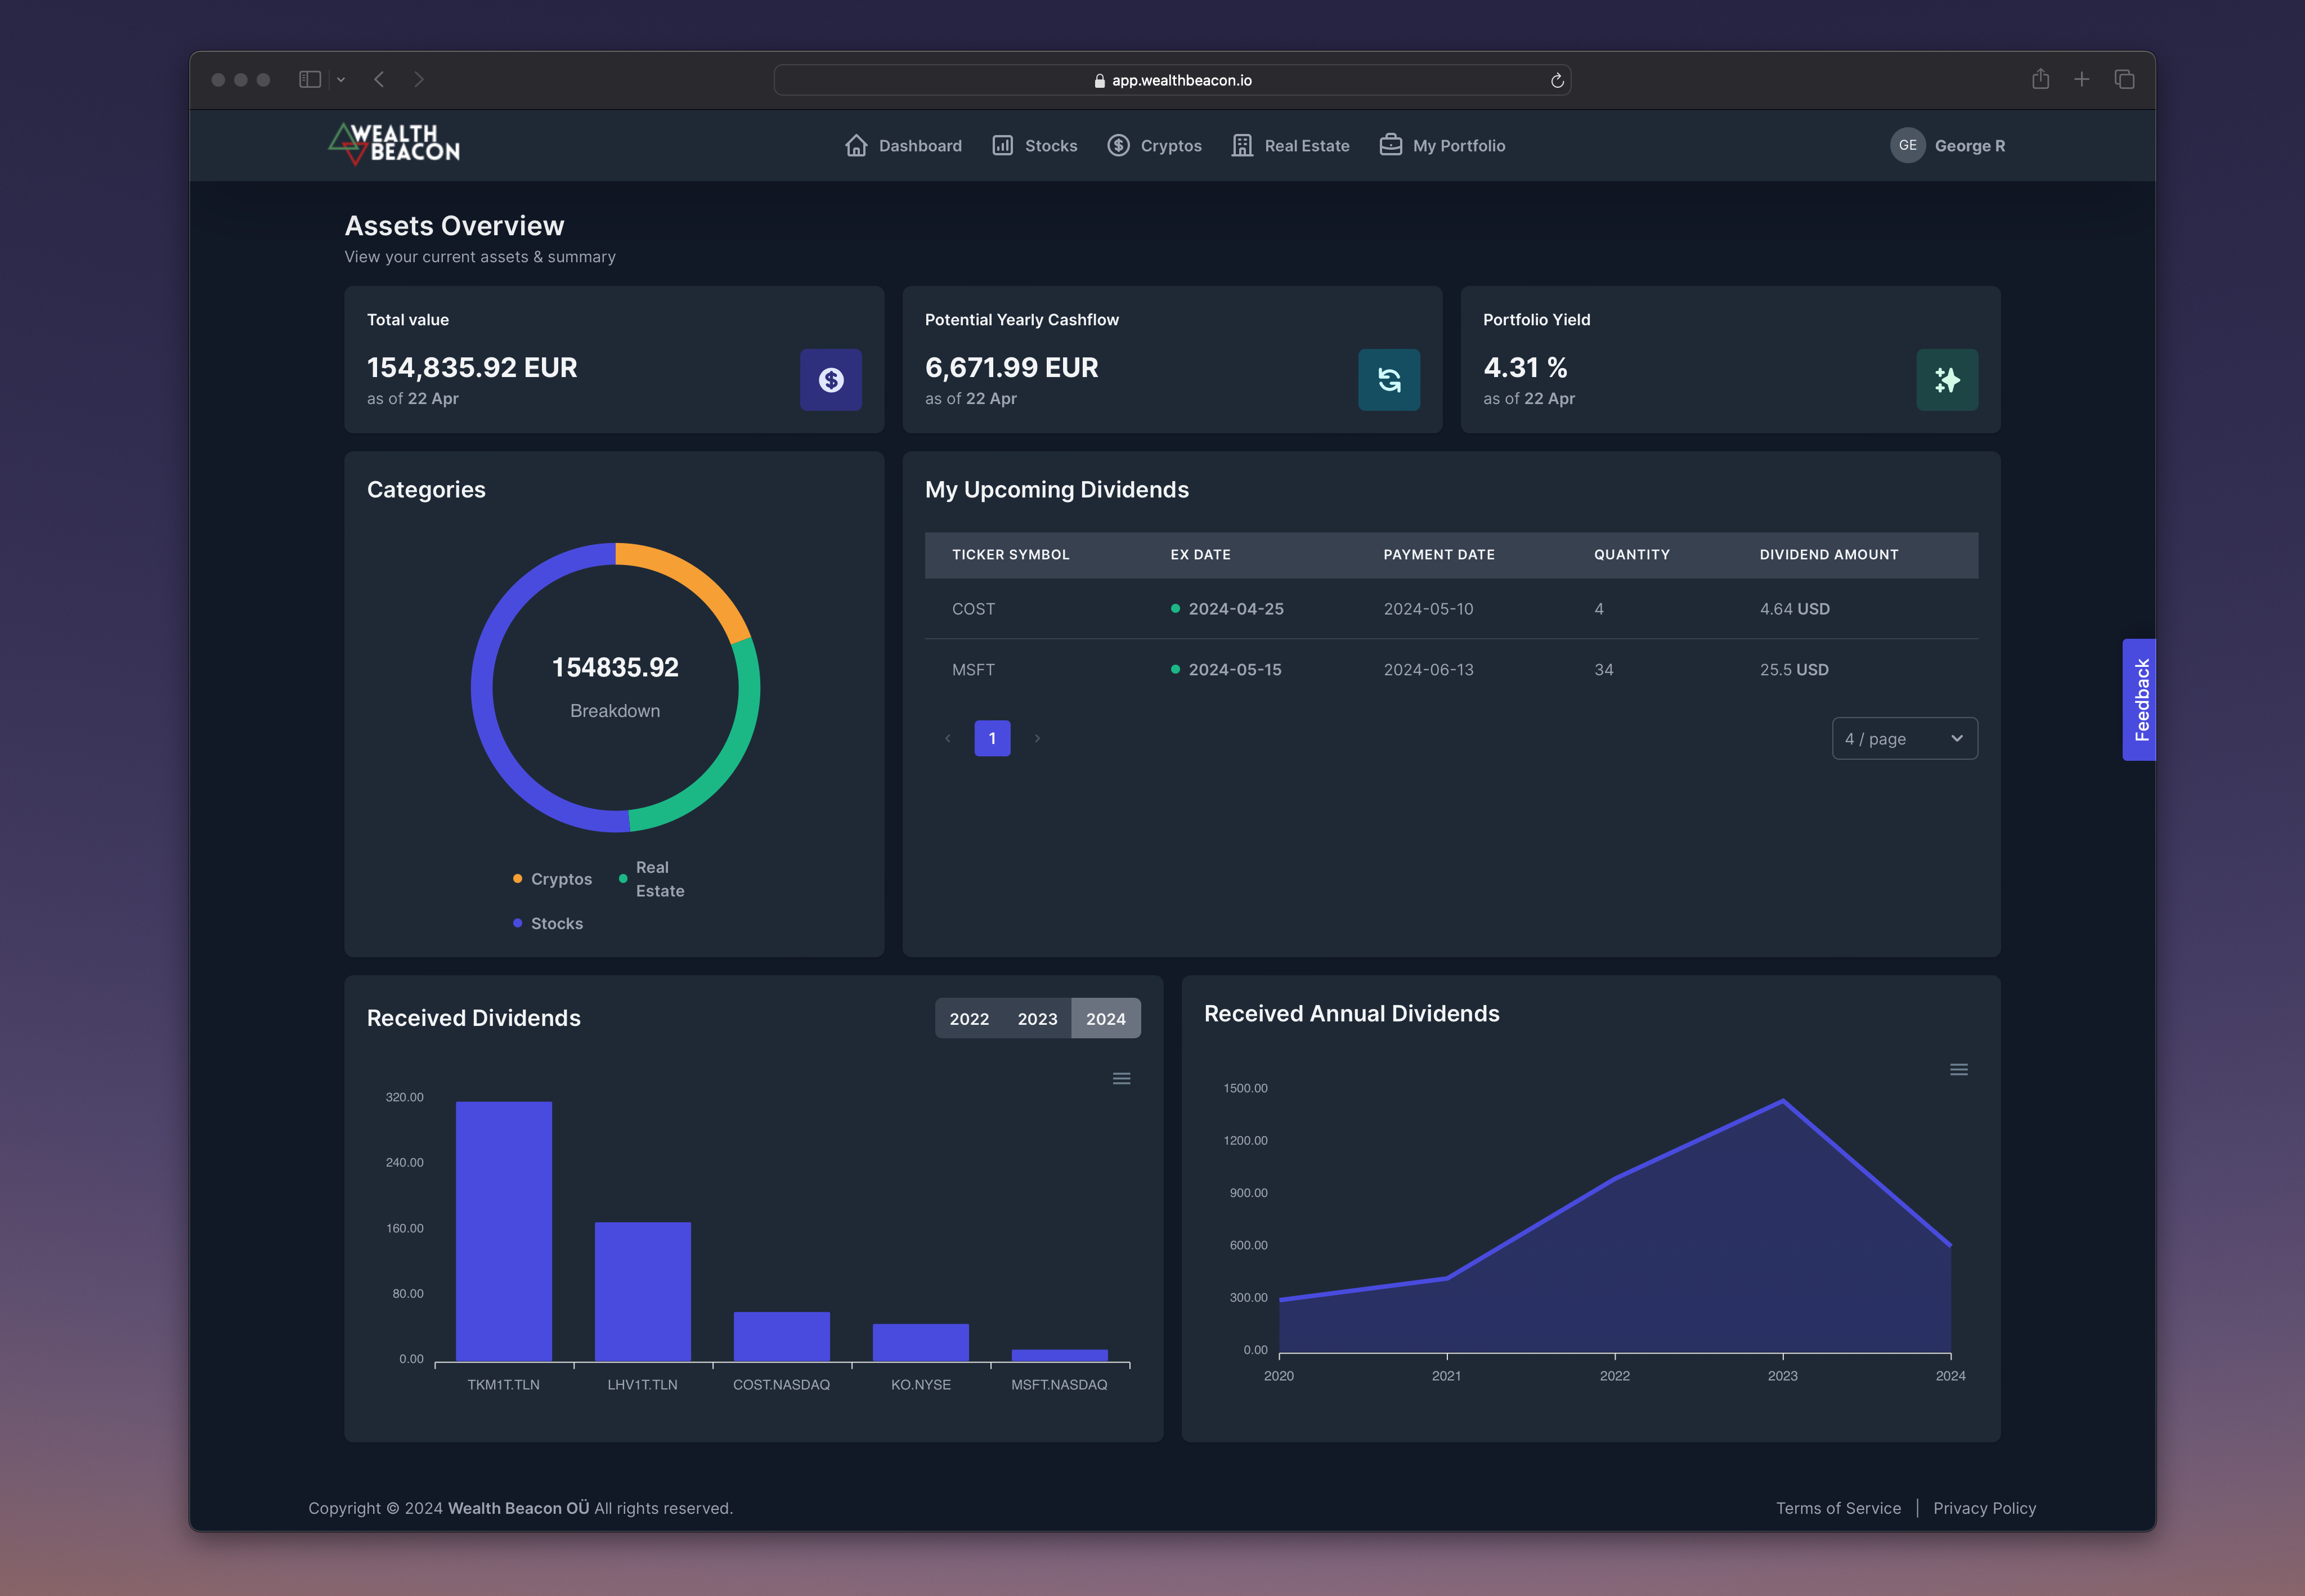Go back with the browser back arrow
The image size is (2305, 1596).
click(x=379, y=80)
